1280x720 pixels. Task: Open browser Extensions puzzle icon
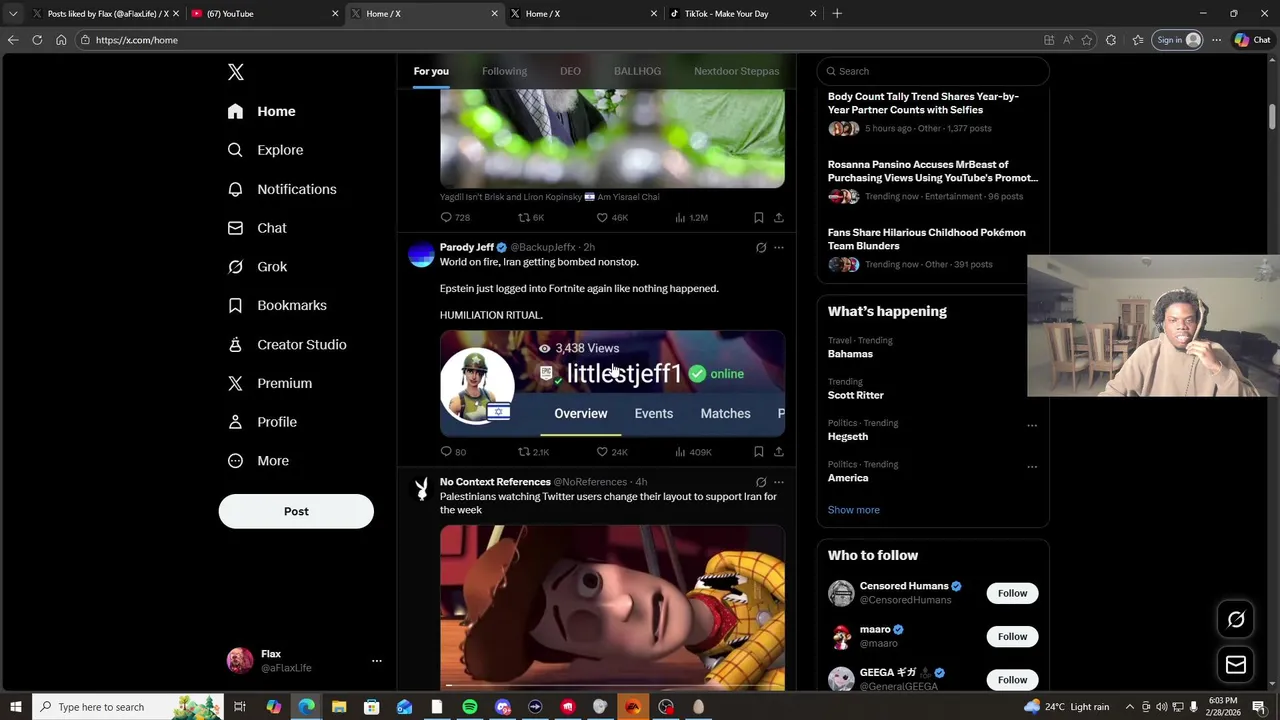[x=1111, y=40]
